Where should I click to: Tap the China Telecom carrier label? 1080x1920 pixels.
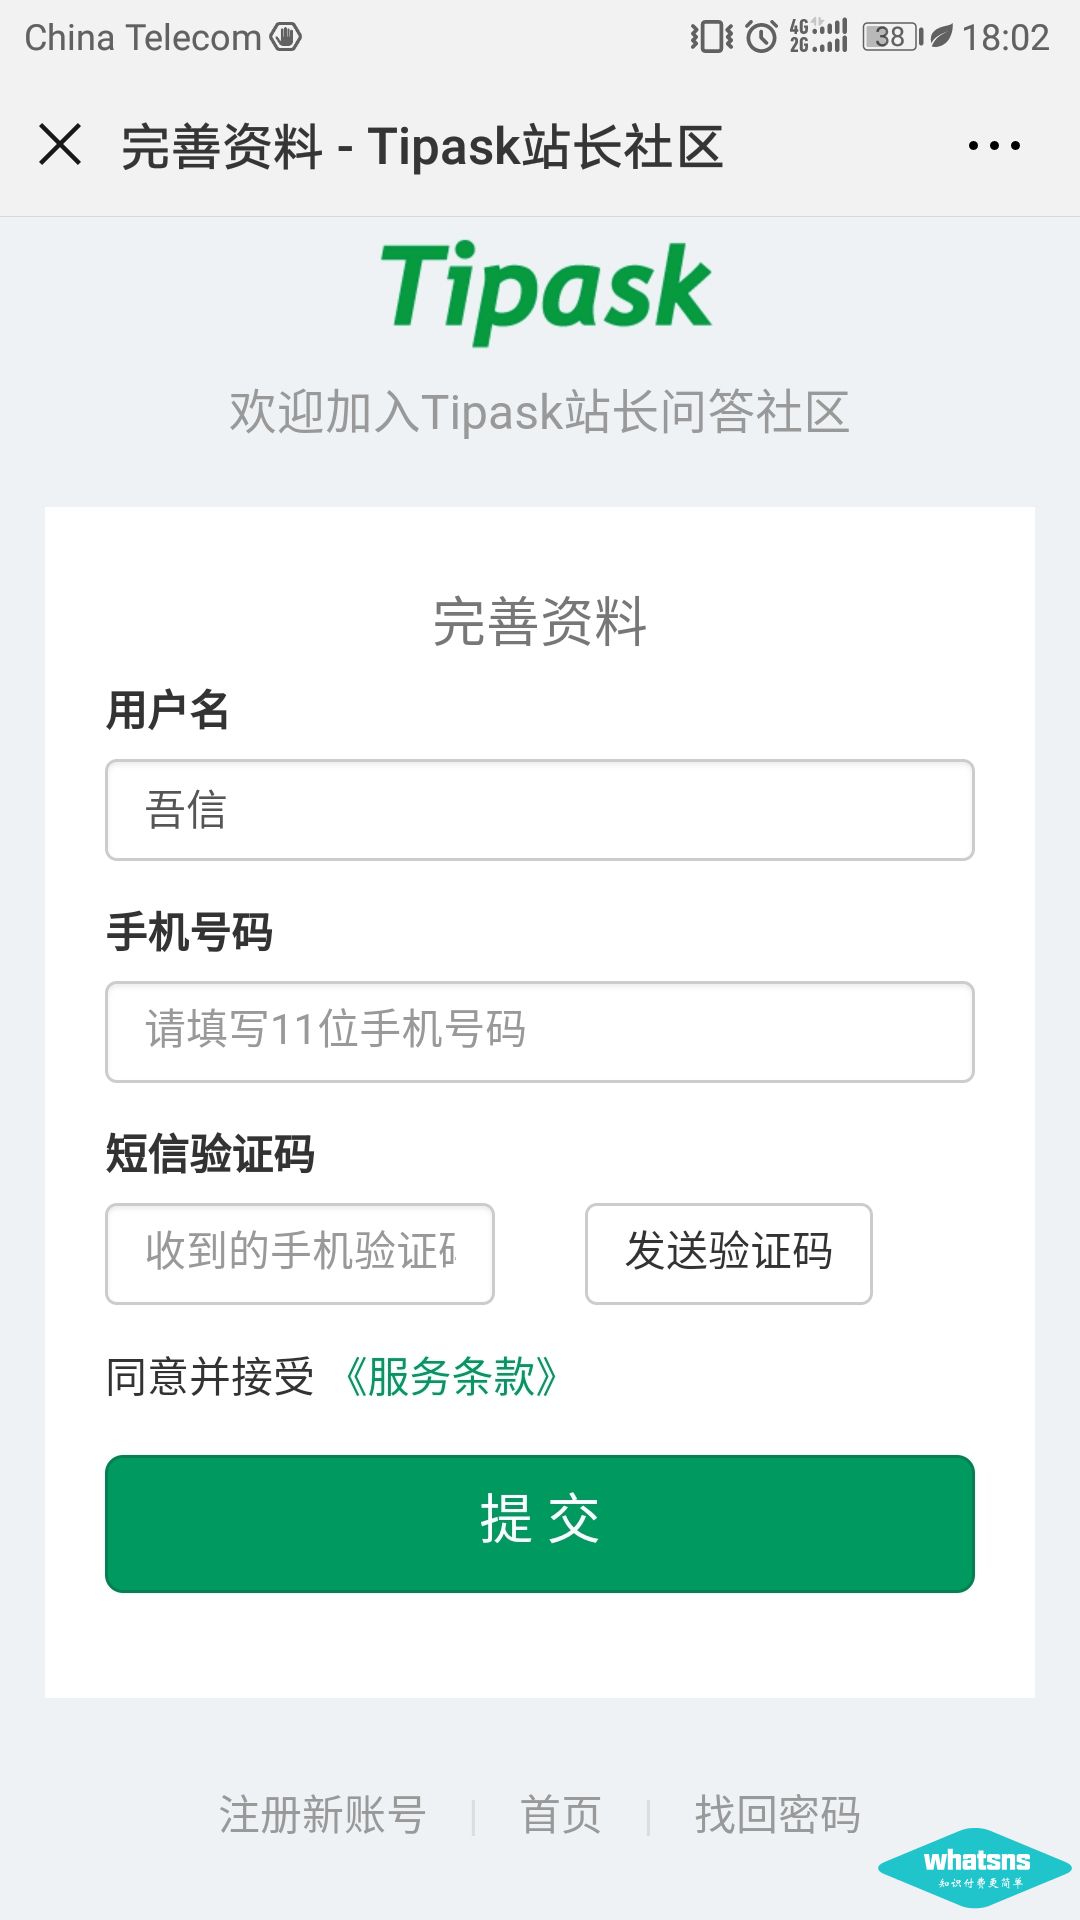143,38
